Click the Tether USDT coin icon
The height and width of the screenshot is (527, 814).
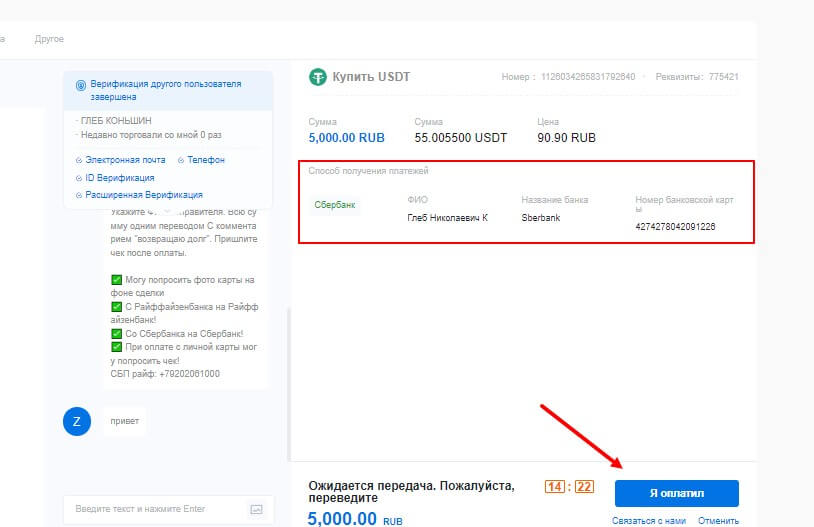coord(319,77)
